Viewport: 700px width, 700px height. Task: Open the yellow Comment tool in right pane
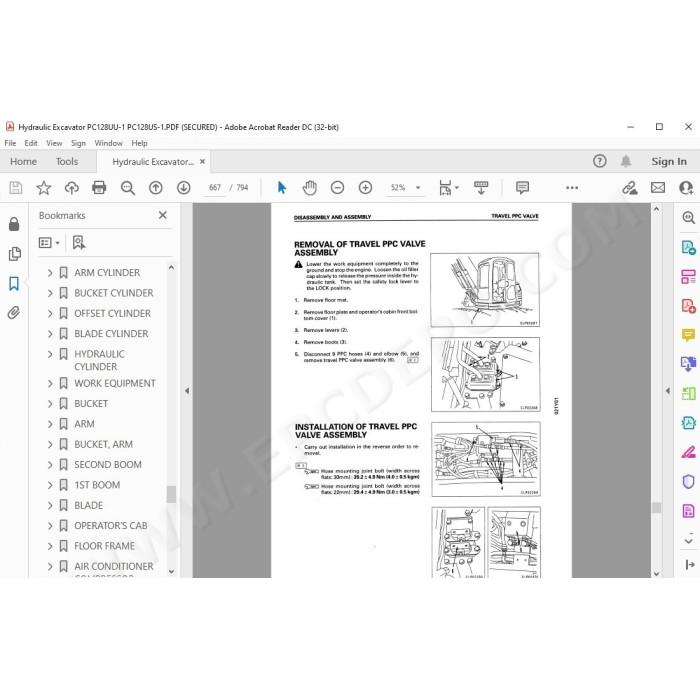(688, 335)
